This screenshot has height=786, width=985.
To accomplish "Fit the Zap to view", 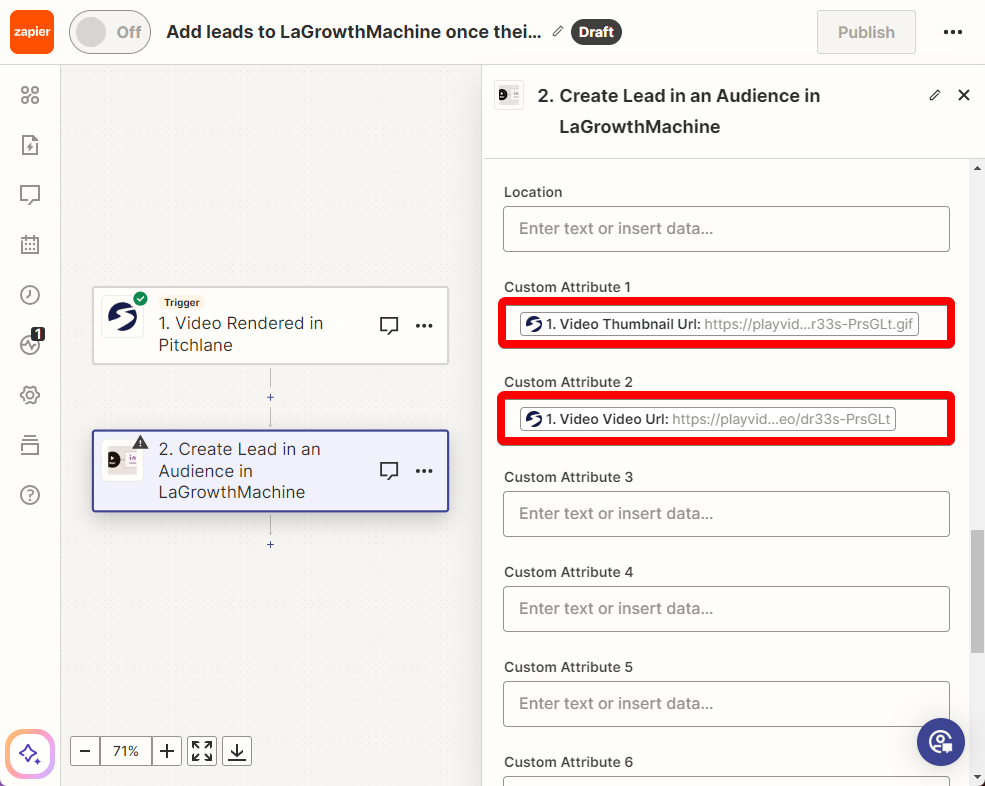I will pos(202,751).
